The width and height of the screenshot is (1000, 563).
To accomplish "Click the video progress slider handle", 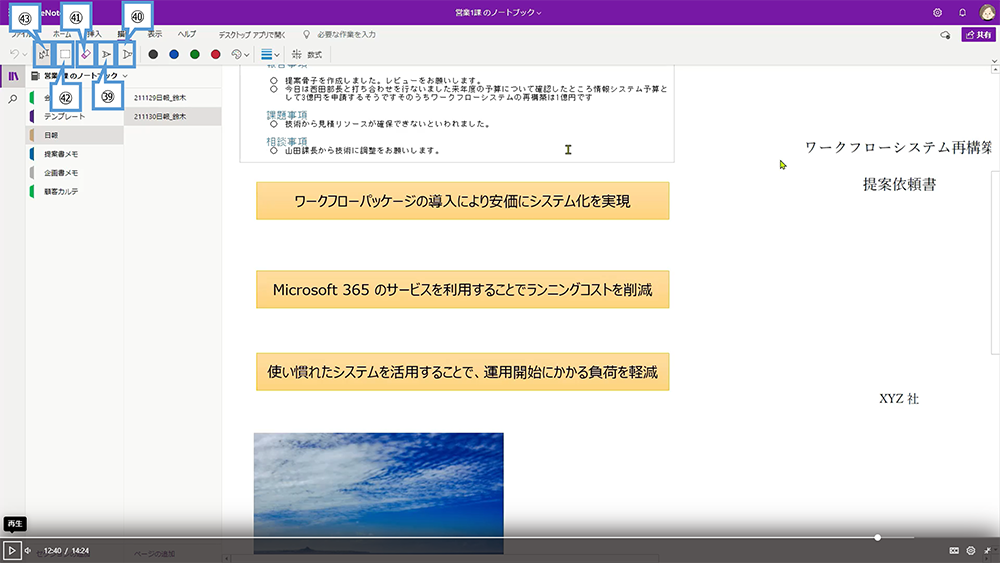I will click(878, 537).
